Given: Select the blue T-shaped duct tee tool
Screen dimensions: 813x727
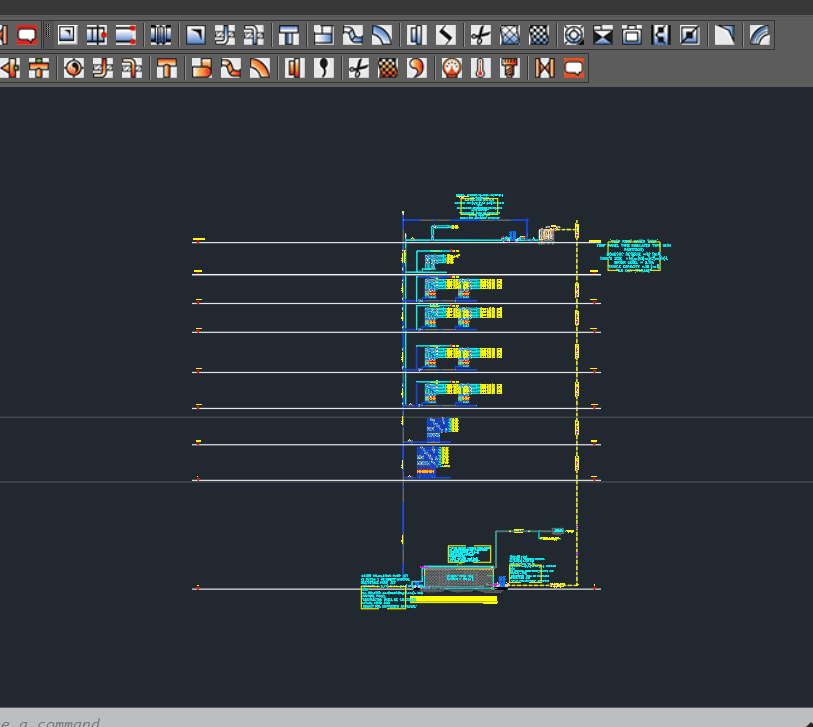Looking at the screenshot, I should coord(289,35).
